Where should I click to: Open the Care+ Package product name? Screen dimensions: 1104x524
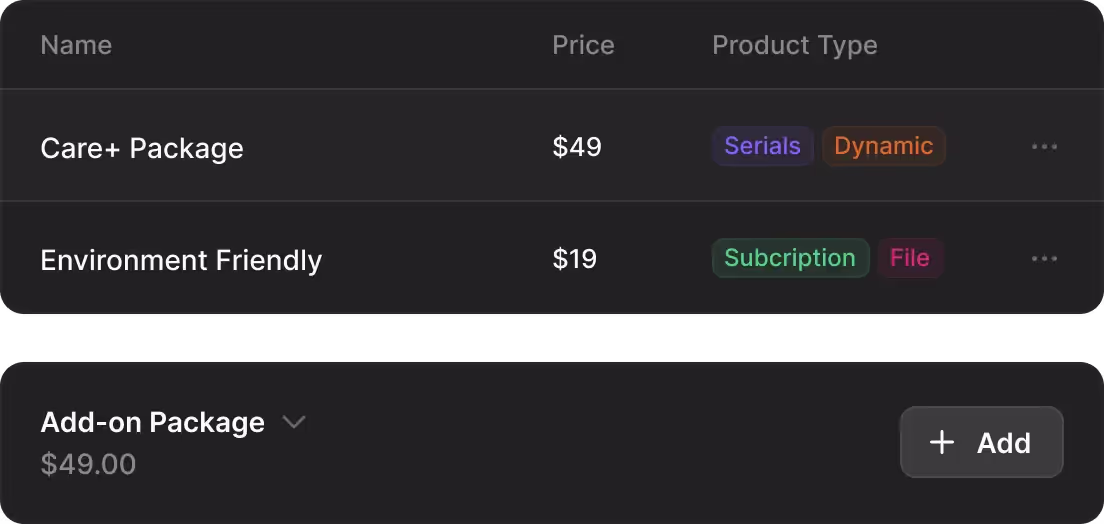tap(142, 148)
